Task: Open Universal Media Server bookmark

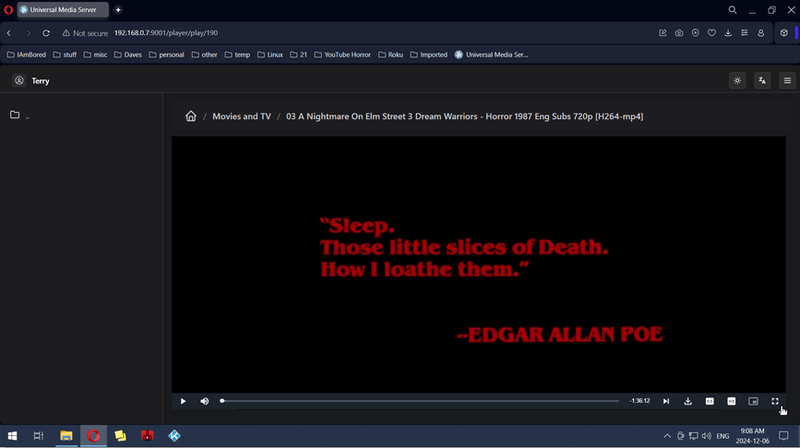Action: click(x=491, y=55)
